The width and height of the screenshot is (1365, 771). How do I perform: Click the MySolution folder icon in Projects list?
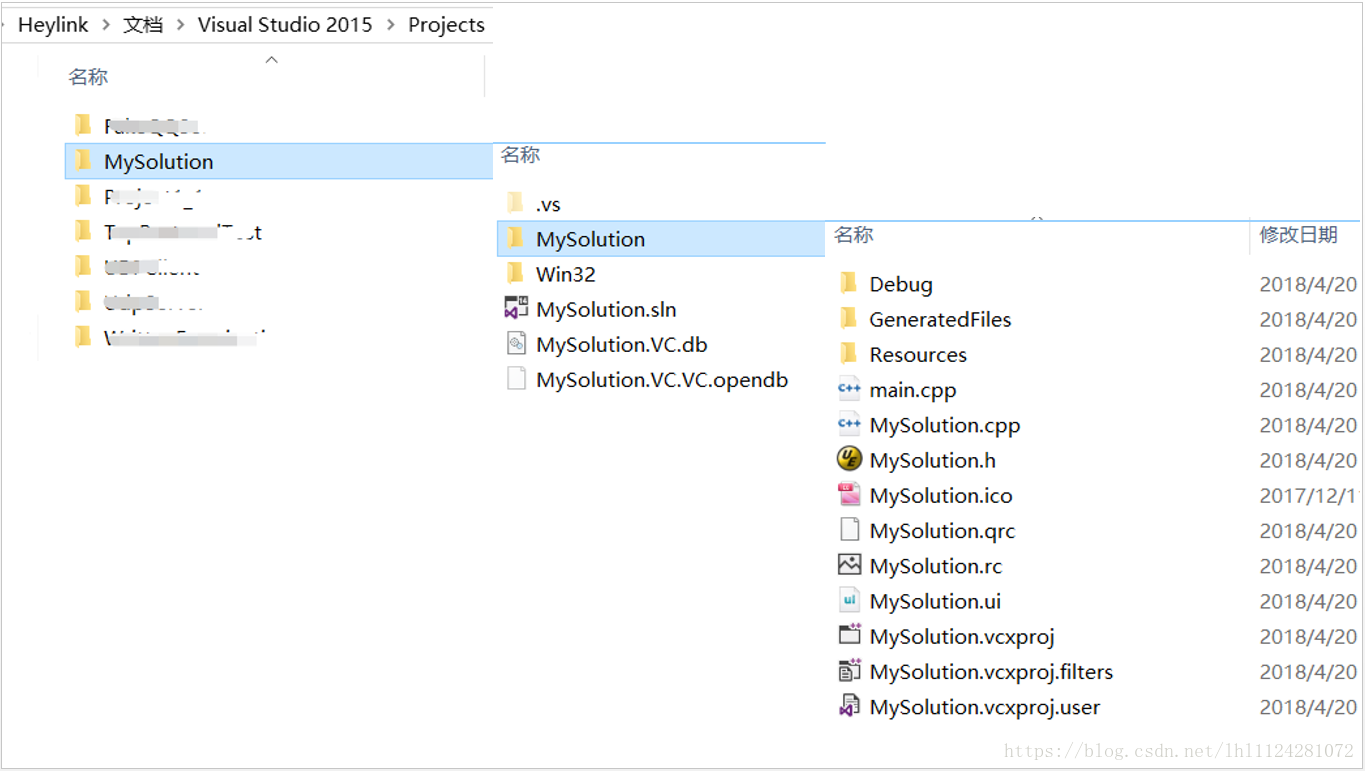[83, 160]
